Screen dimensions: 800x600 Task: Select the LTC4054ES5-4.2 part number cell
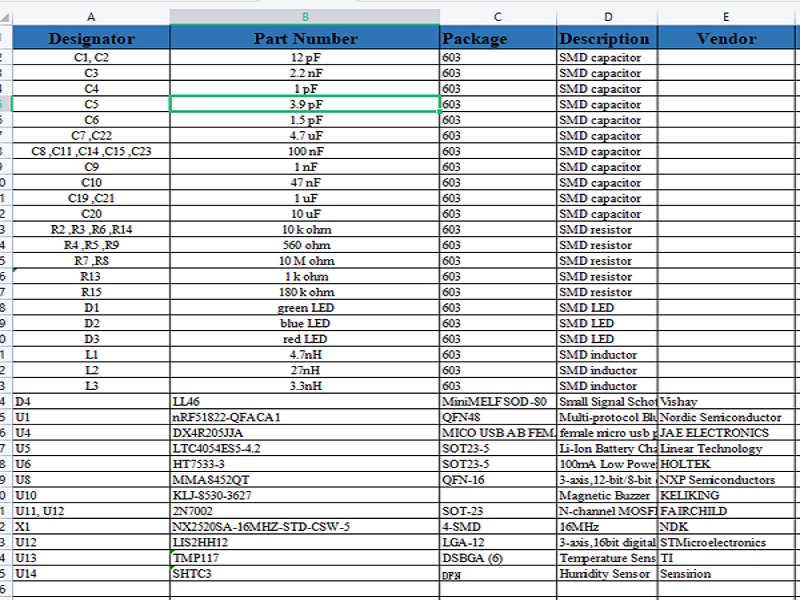click(x=305, y=449)
